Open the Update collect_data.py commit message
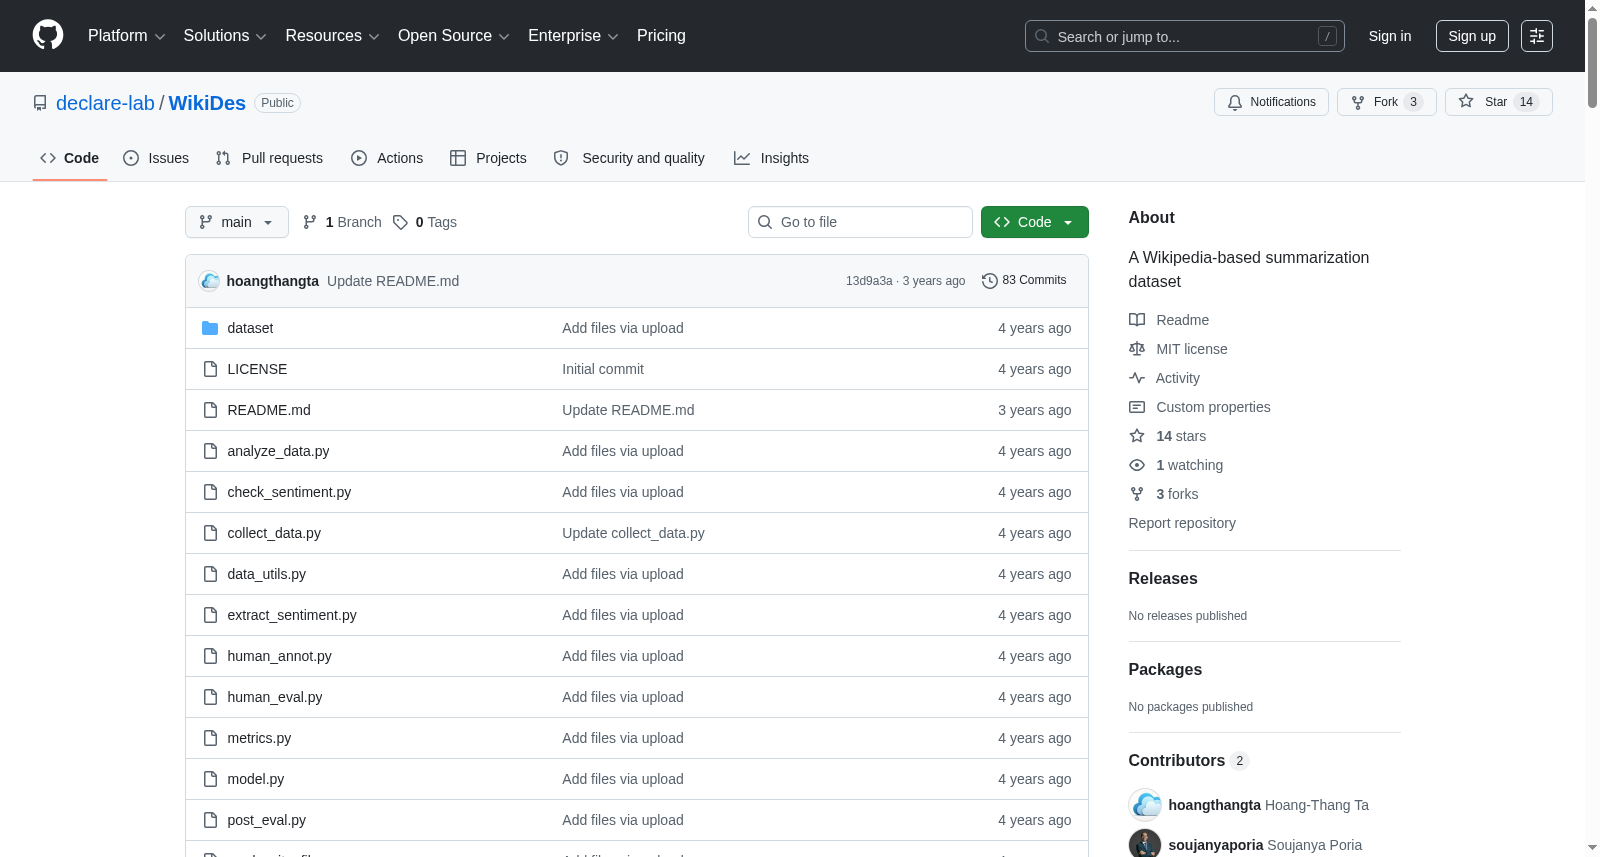 [x=633, y=533]
